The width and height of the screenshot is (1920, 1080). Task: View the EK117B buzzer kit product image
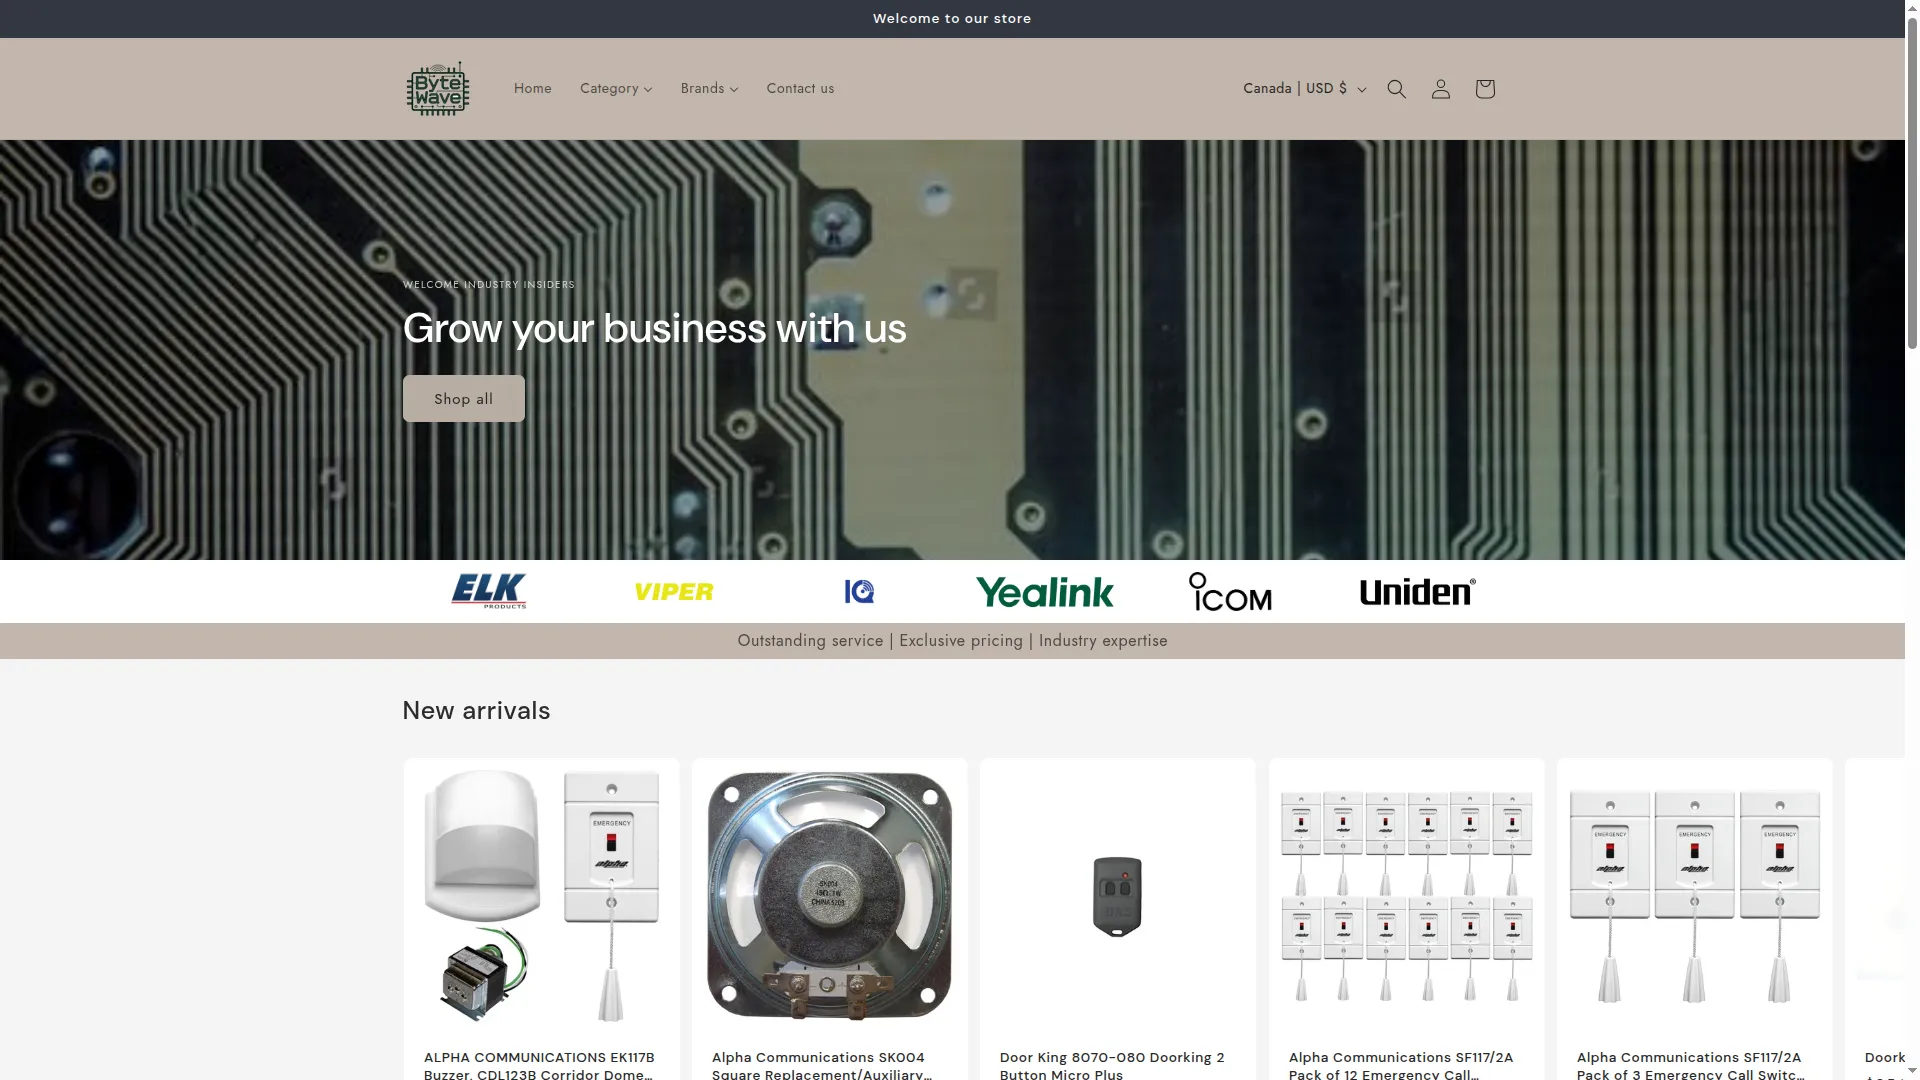(542, 896)
